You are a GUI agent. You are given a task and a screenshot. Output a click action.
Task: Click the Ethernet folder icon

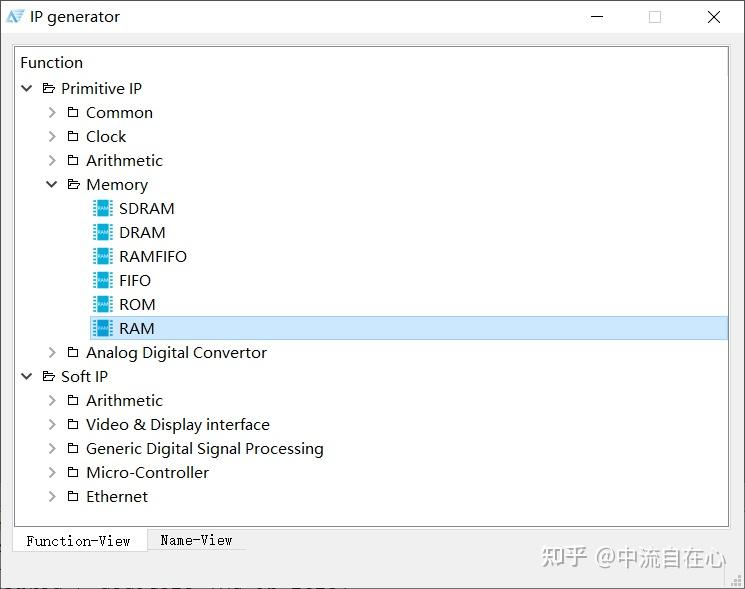pos(73,496)
